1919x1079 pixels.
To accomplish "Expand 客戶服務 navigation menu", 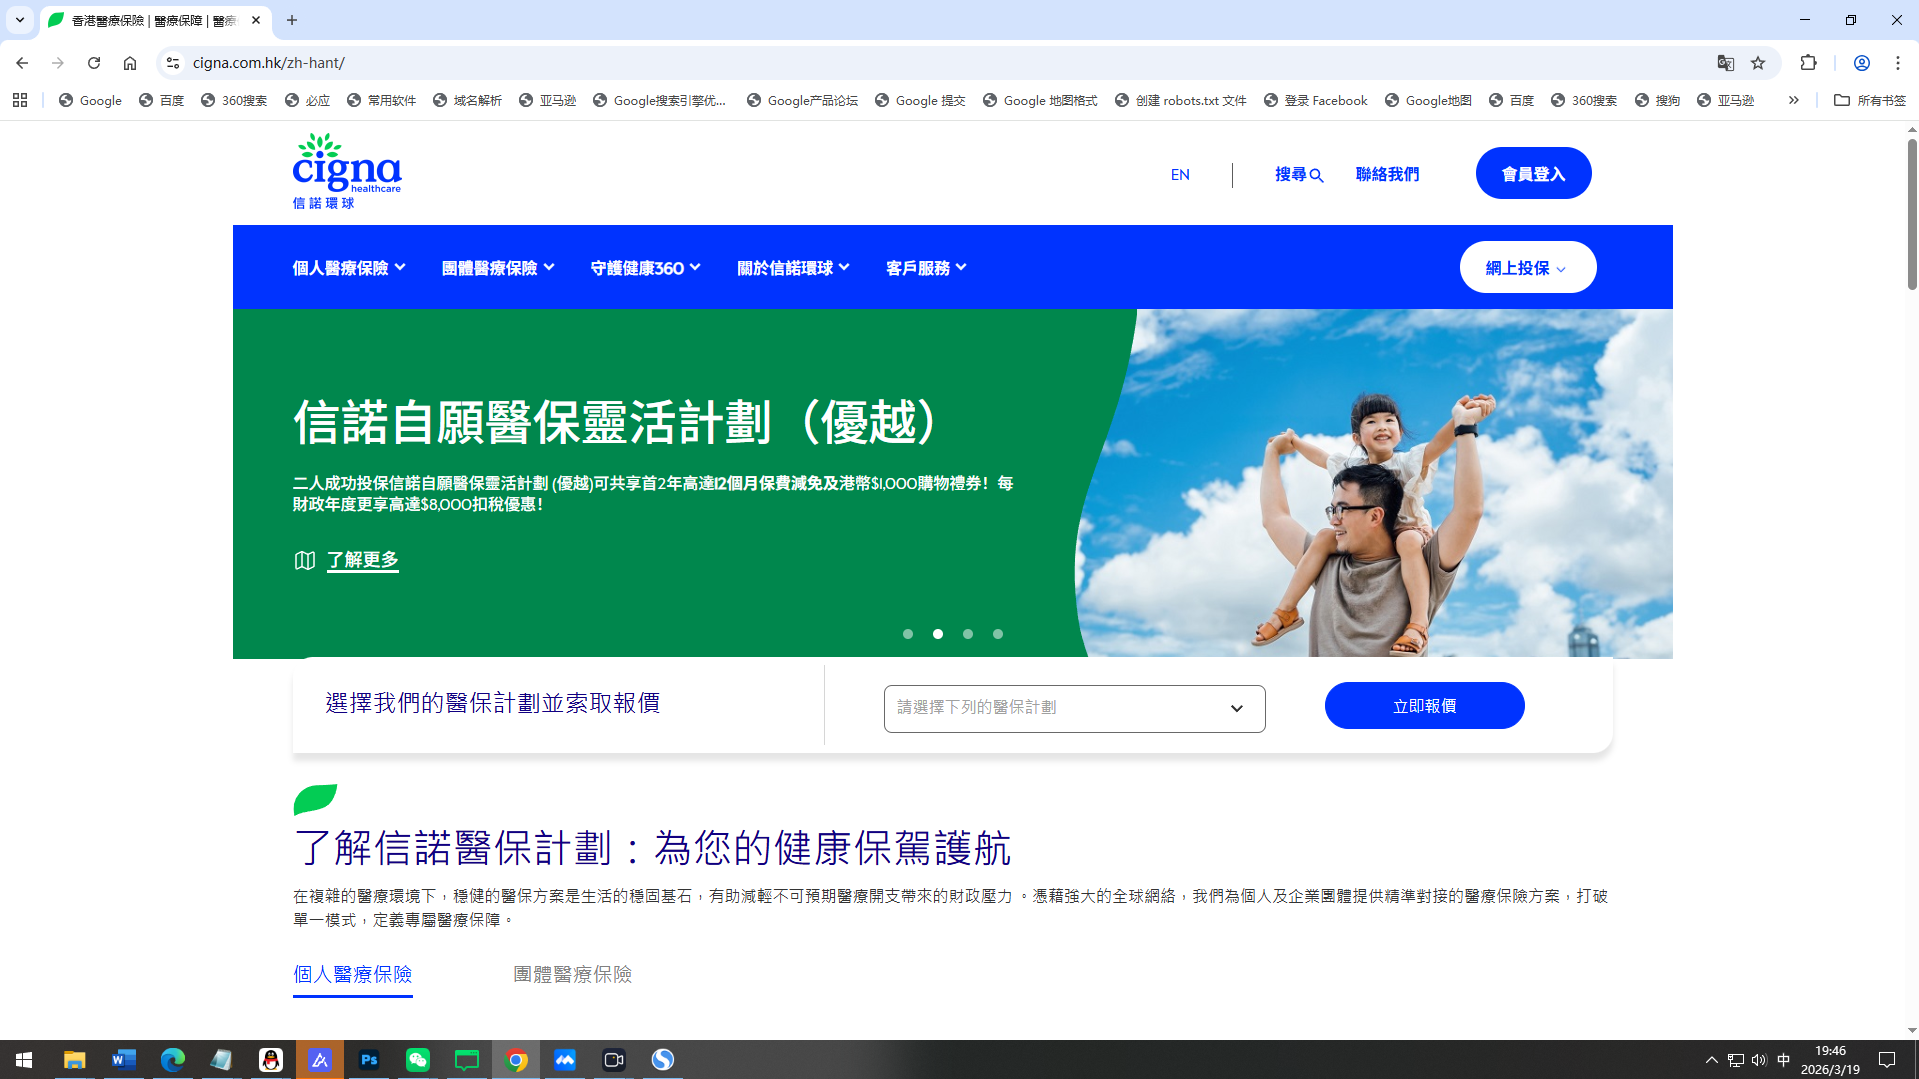I will click(926, 267).
